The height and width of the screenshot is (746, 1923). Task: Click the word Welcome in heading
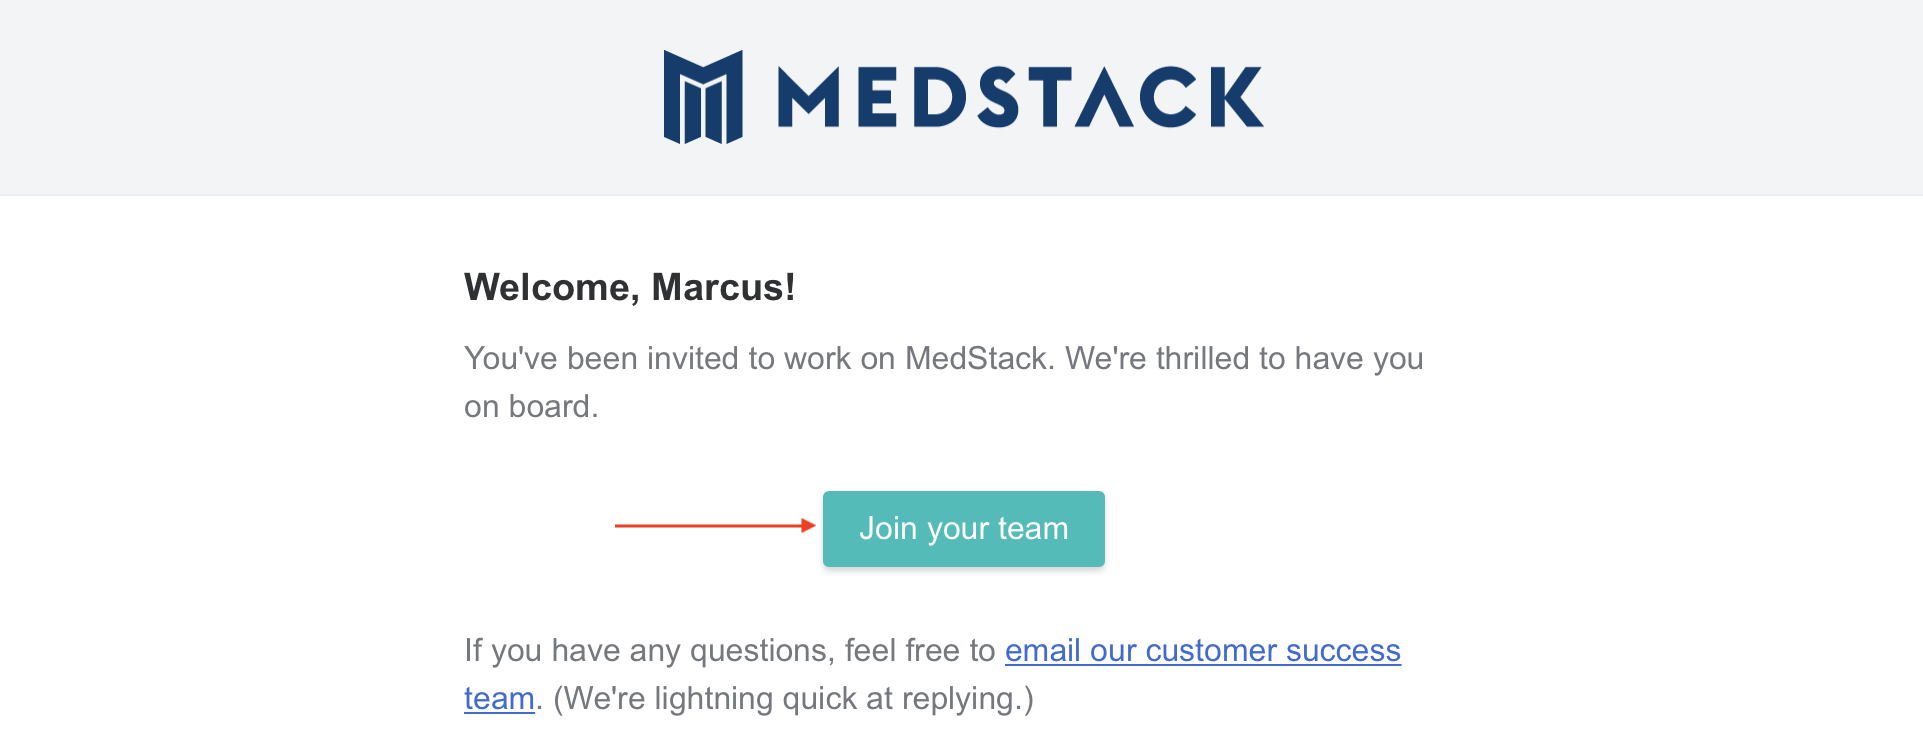pos(547,288)
